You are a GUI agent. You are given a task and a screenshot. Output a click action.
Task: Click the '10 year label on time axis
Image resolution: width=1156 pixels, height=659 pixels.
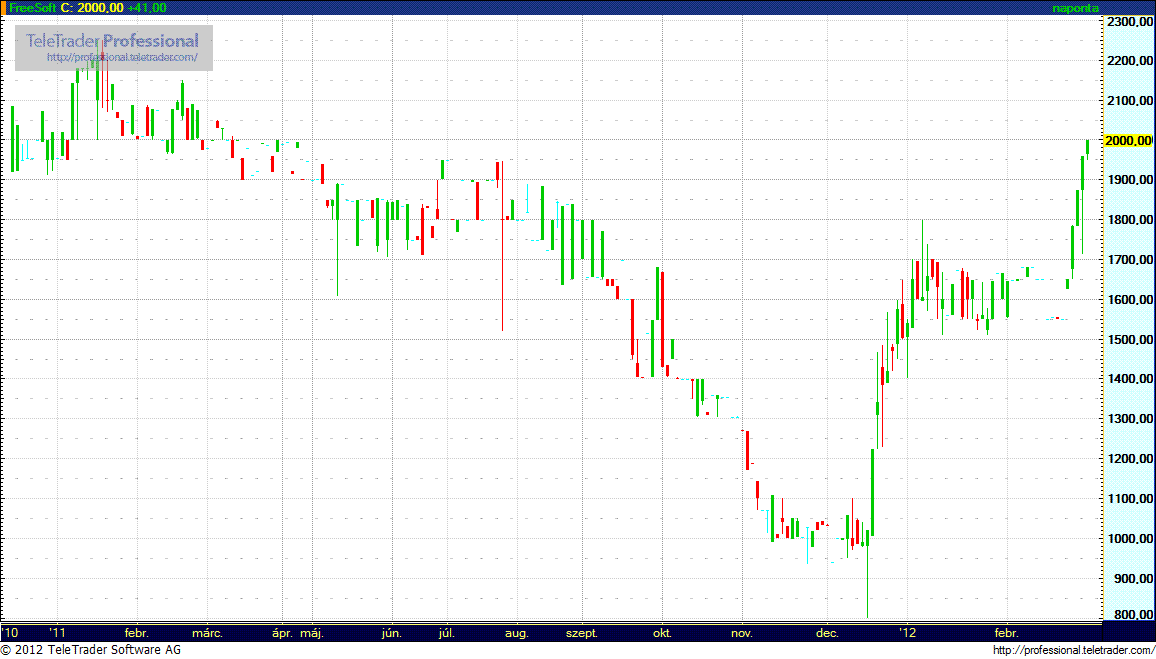tap(10, 632)
